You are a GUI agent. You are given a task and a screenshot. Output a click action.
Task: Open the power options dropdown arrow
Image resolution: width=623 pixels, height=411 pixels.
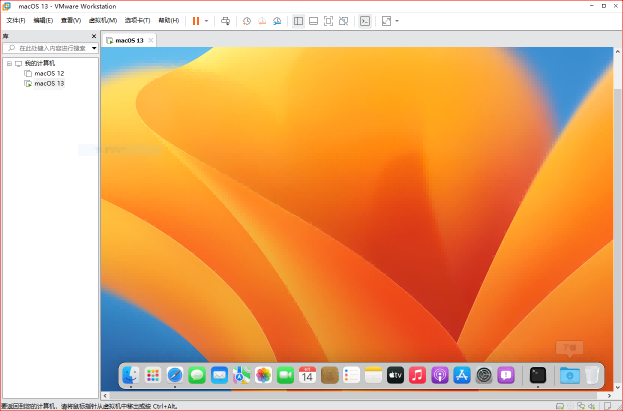pyautogui.click(x=206, y=21)
